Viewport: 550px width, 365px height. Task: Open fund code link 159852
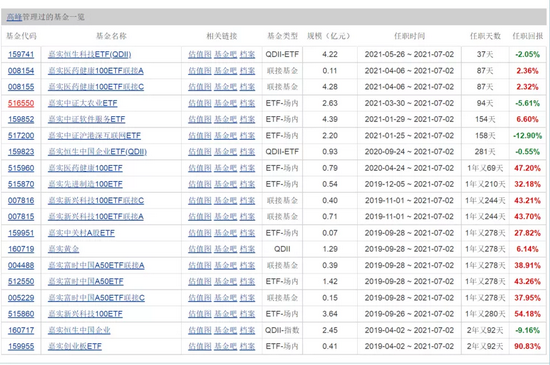coord(21,120)
